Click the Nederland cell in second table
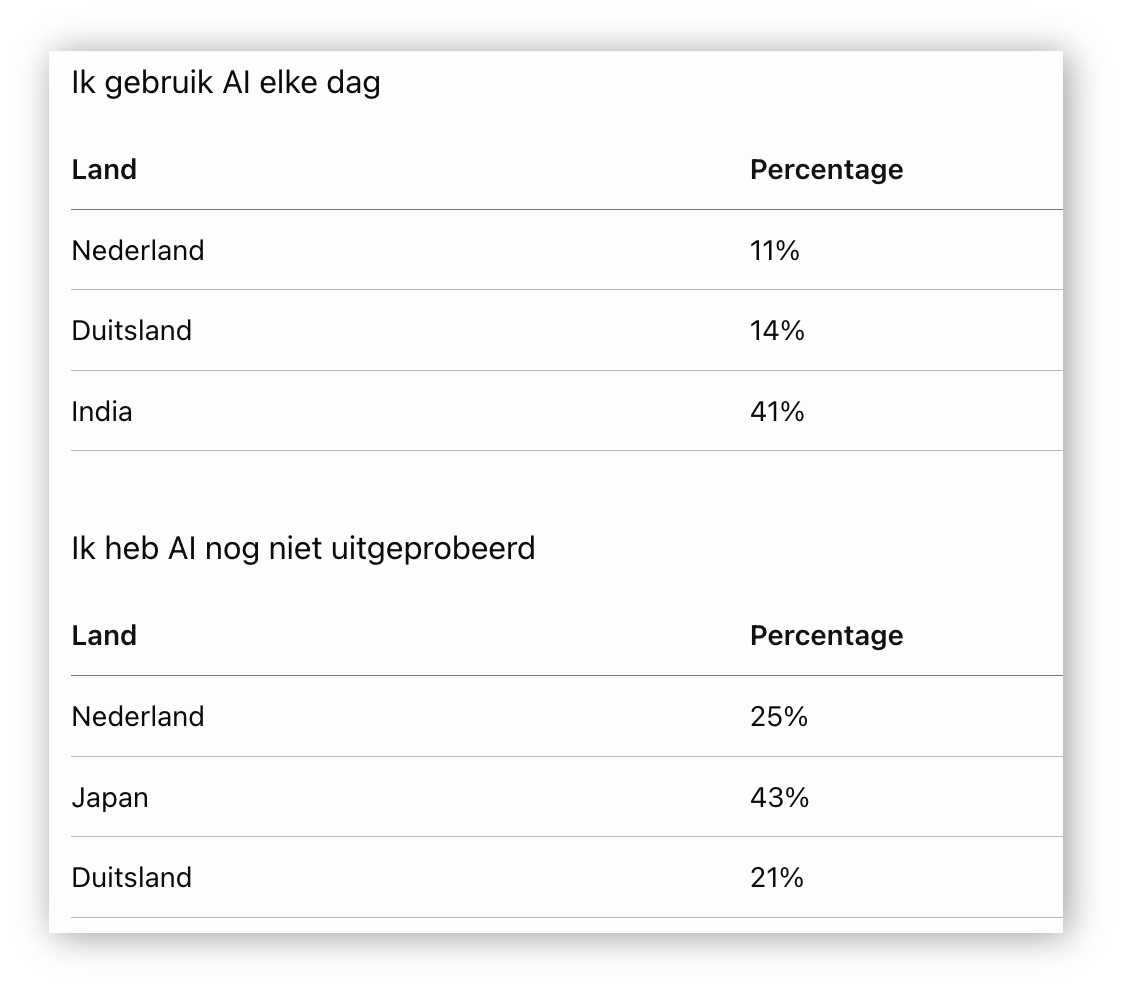 coord(138,716)
